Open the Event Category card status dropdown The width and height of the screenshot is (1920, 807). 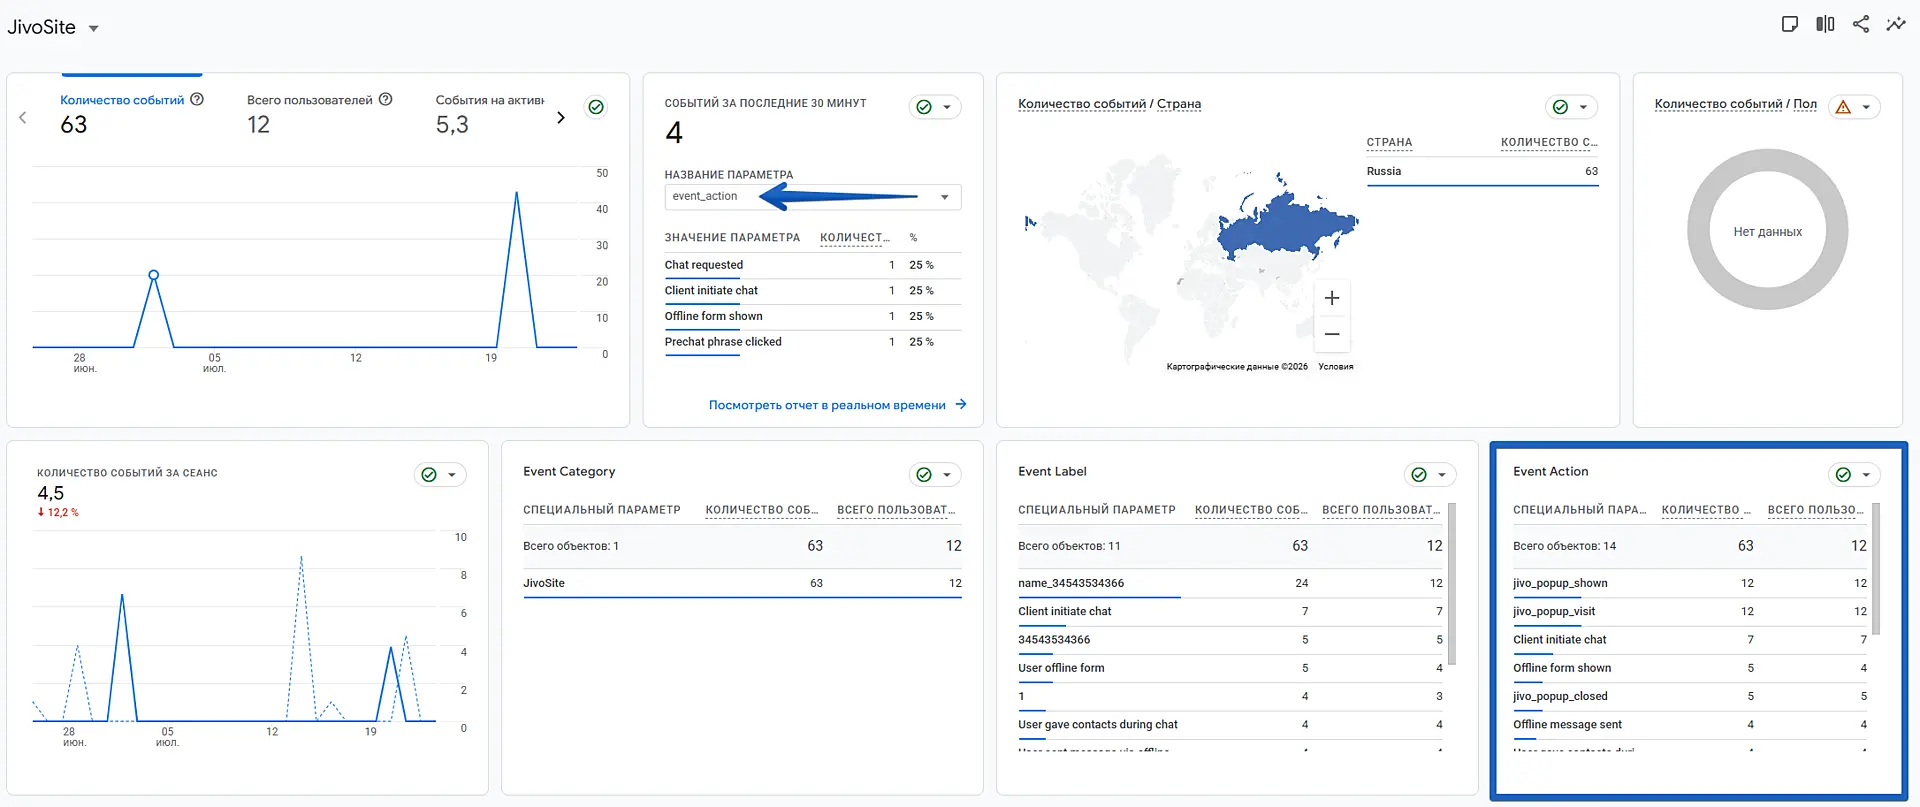[x=935, y=475]
